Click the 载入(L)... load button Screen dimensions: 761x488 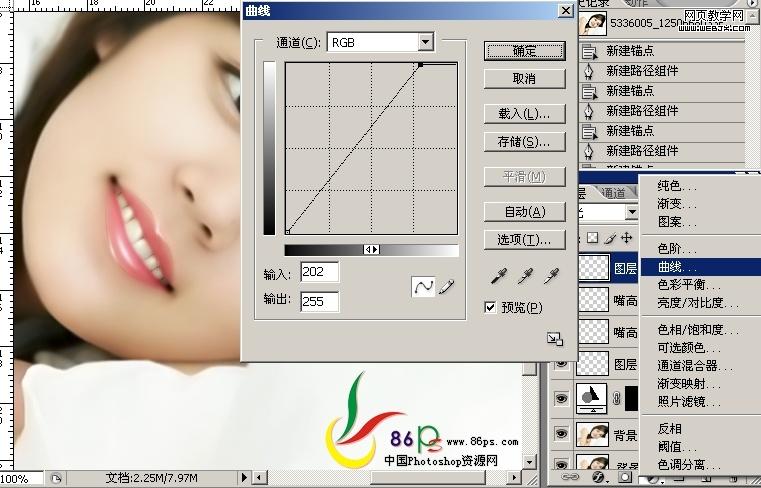point(525,114)
